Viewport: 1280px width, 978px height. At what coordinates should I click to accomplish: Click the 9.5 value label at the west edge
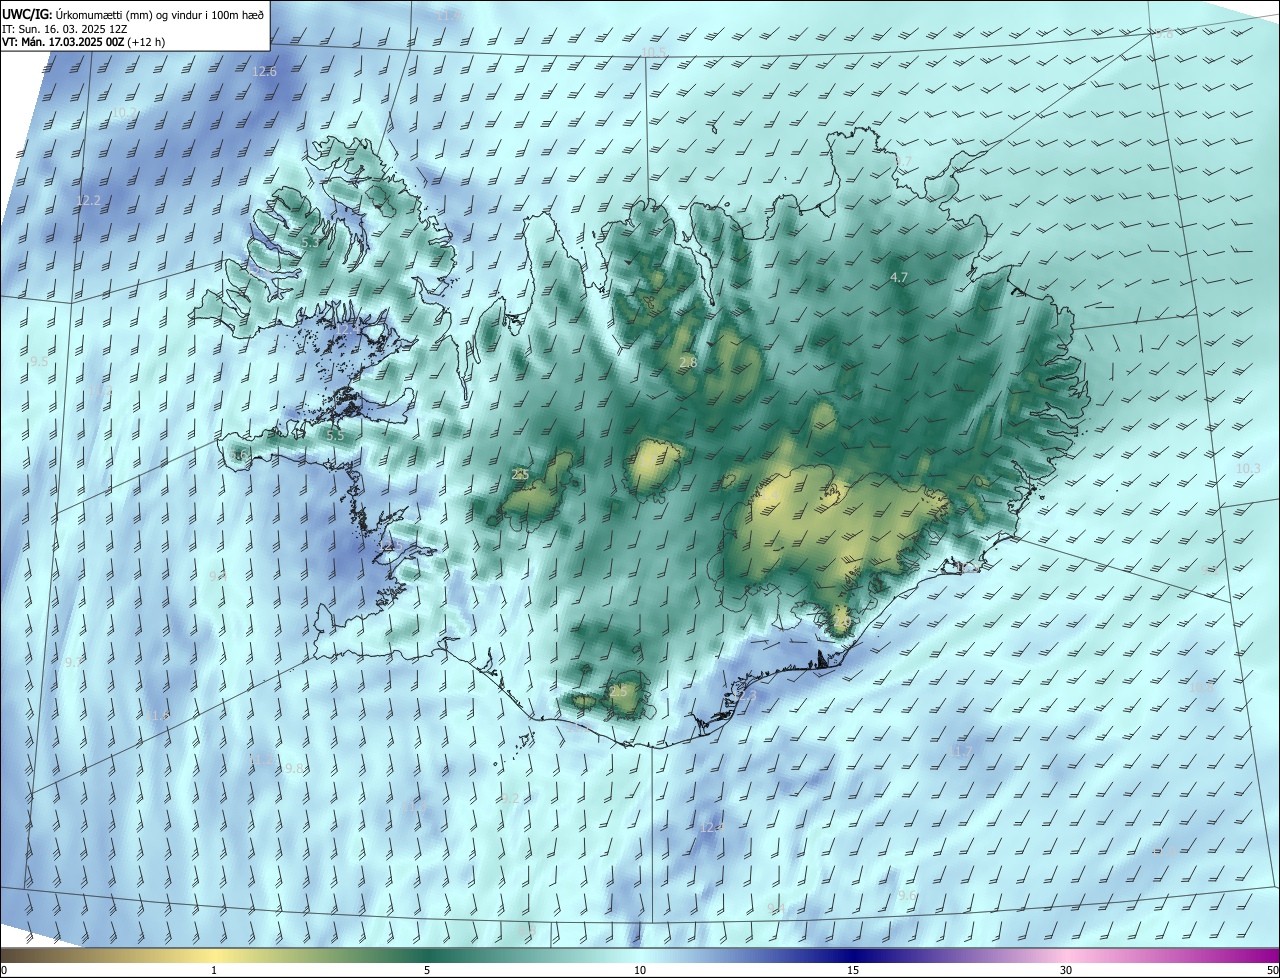(39, 361)
